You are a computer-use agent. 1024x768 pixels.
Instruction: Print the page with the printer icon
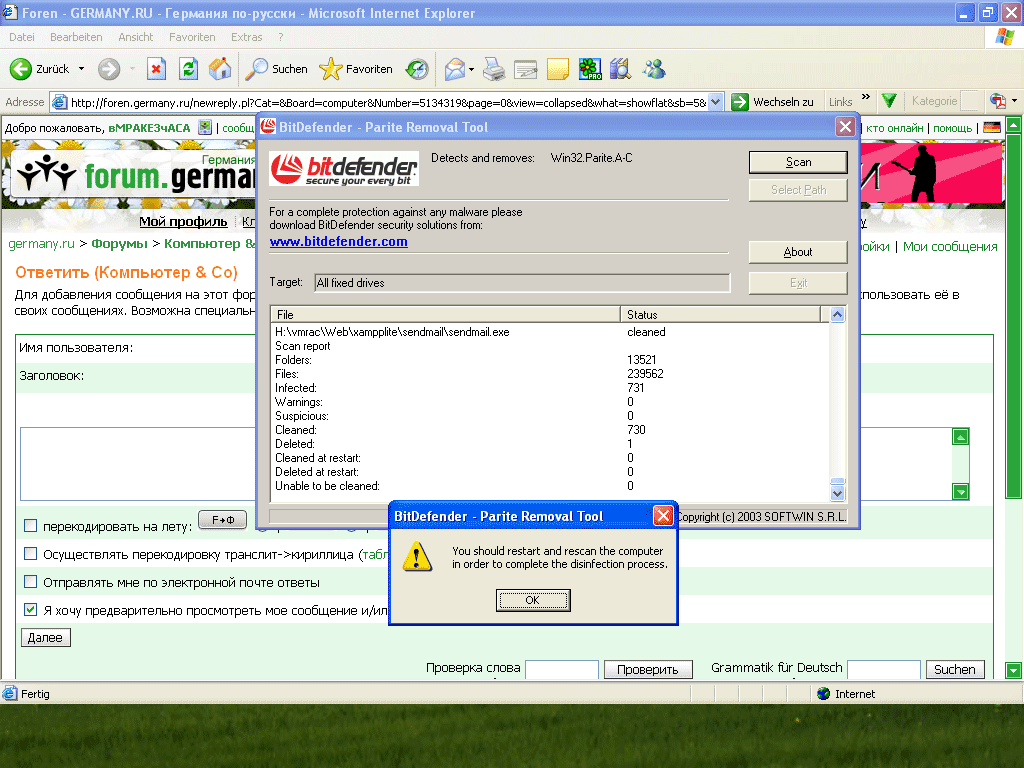click(494, 69)
